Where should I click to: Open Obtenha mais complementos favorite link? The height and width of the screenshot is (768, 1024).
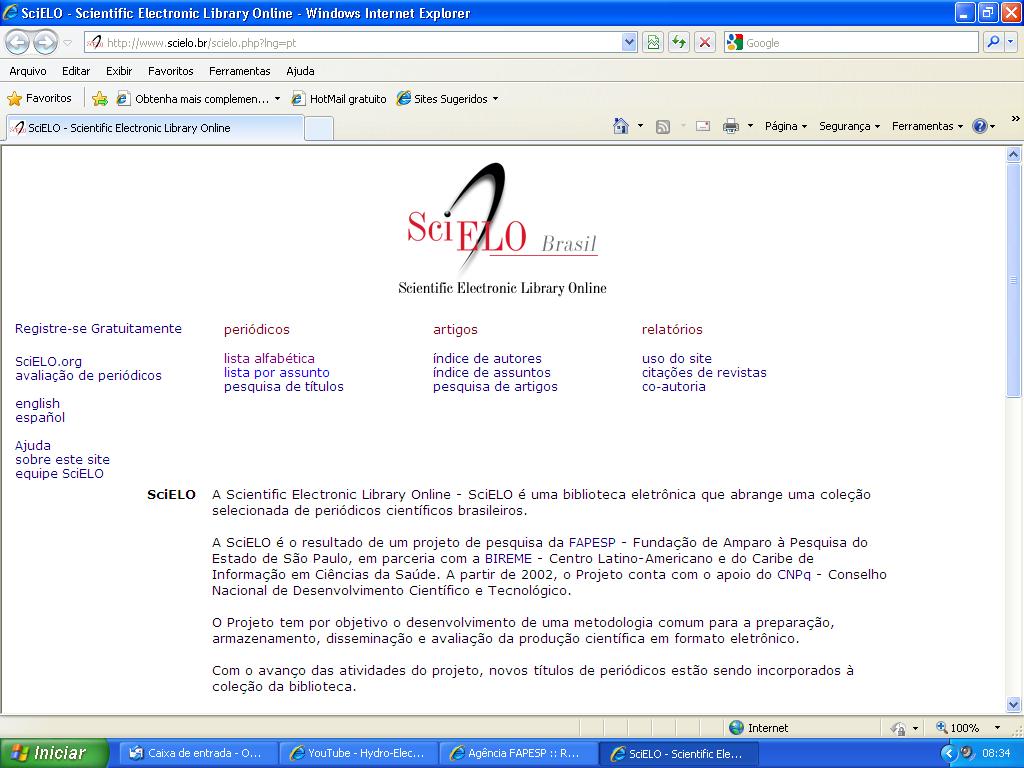click(199, 99)
